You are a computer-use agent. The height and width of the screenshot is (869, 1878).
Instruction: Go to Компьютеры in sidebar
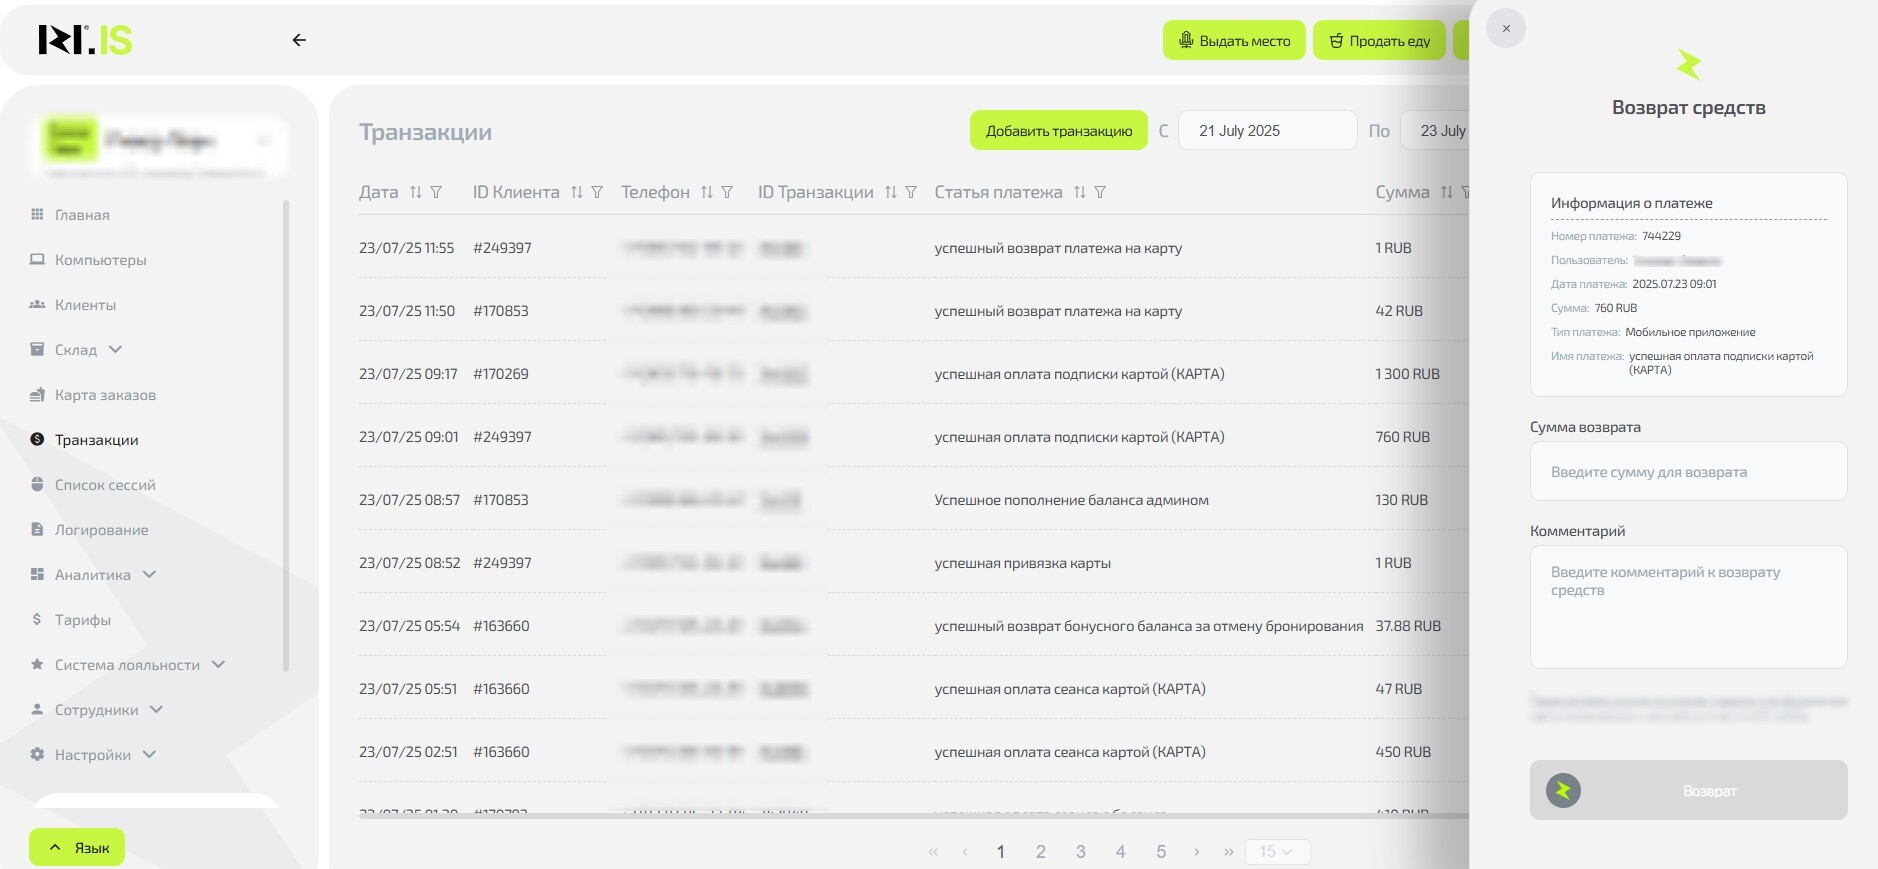click(x=100, y=260)
